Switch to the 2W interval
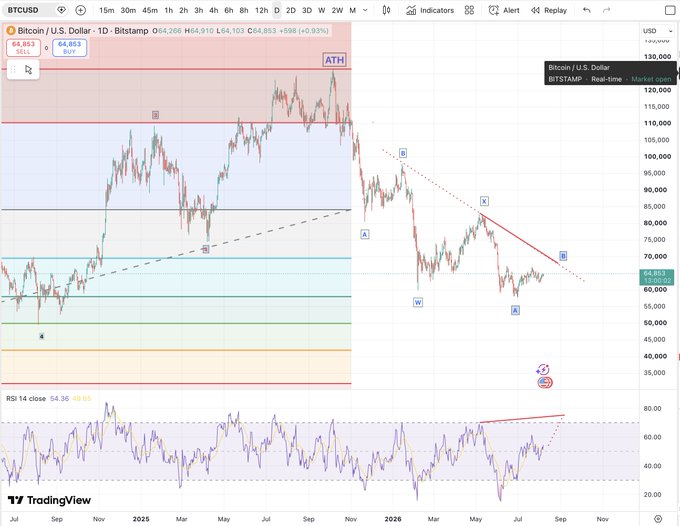680x526 pixels. click(x=337, y=10)
